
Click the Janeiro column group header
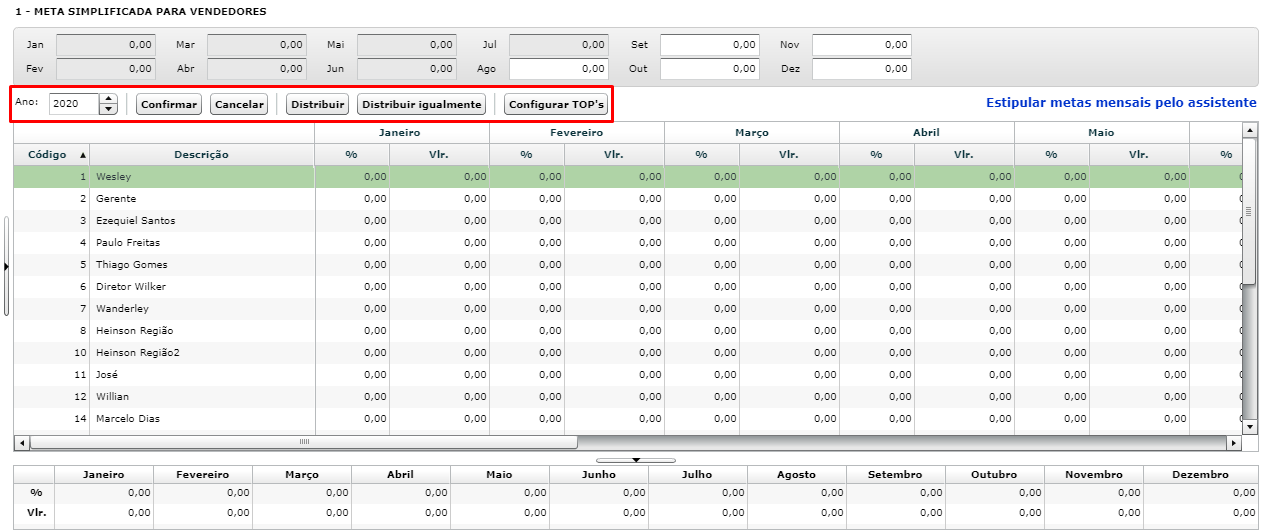pyautogui.click(x=402, y=132)
